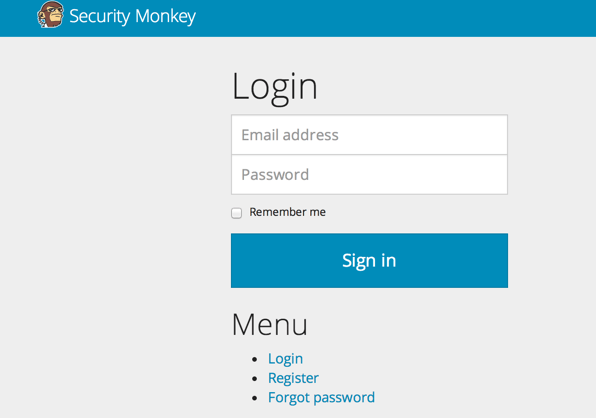Click the Password placeholder text

(275, 175)
